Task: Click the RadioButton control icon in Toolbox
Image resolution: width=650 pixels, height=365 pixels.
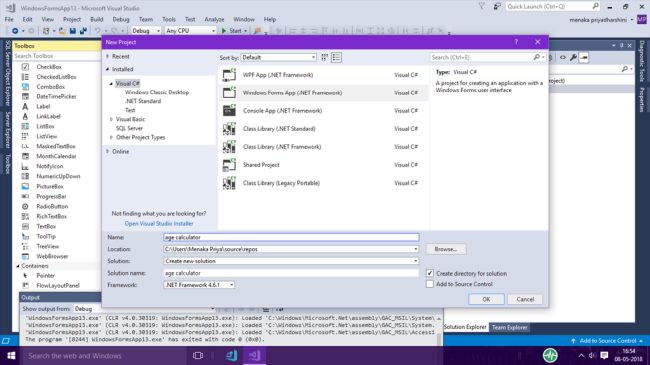Action: [x=25, y=207]
